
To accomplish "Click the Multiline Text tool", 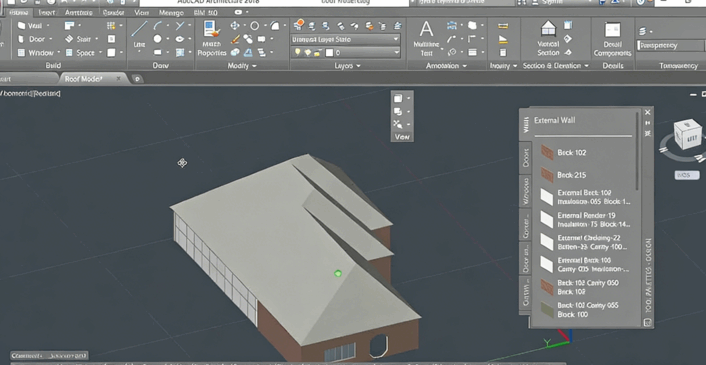I will (x=426, y=39).
